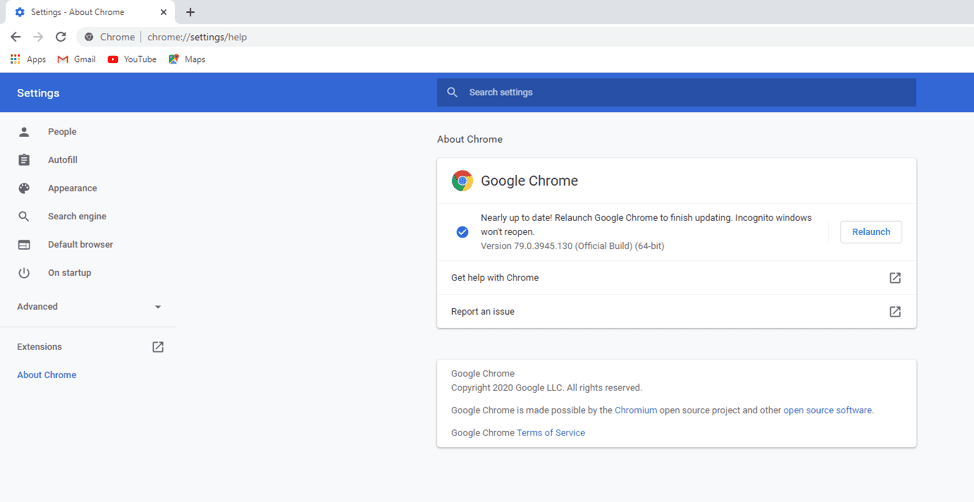Open the Gmail bookmark

point(76,60)
